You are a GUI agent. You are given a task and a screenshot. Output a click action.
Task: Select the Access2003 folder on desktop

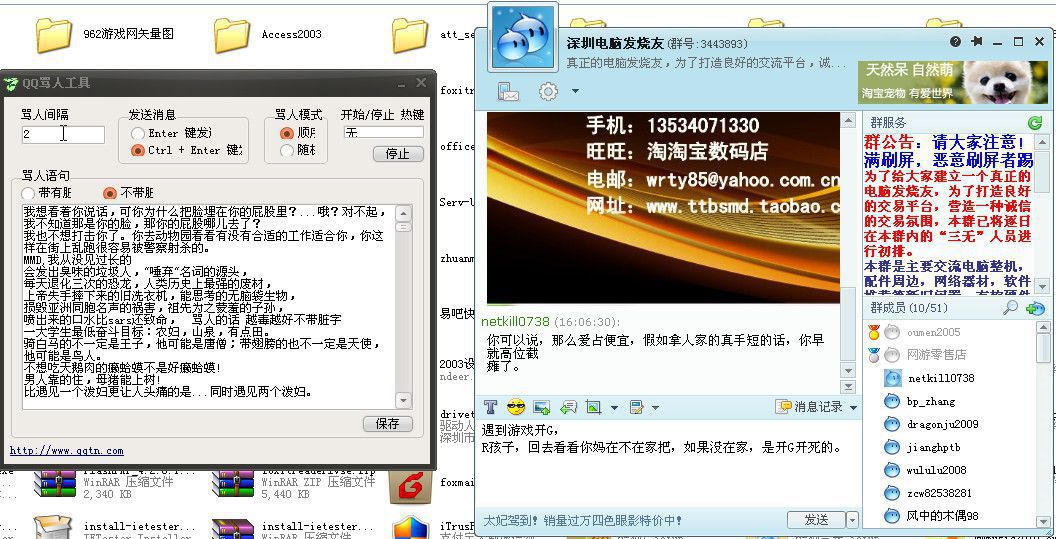(232, 34)
